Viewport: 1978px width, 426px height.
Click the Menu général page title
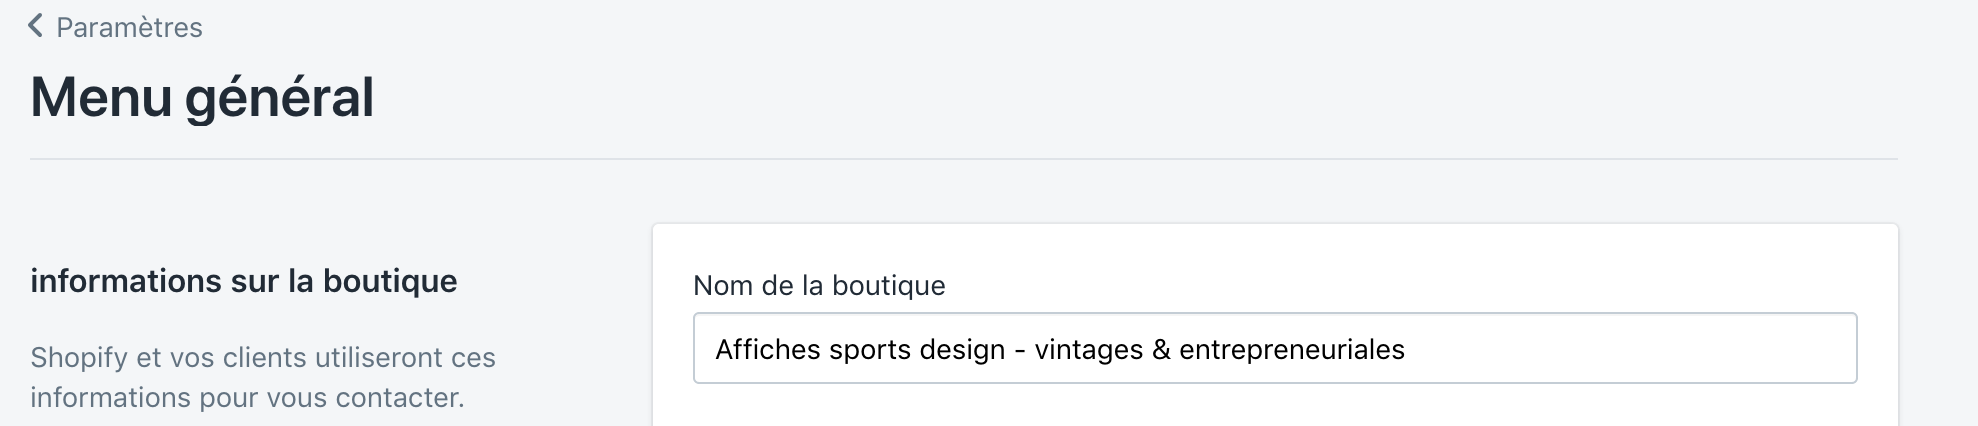click(x=202, y=97)
